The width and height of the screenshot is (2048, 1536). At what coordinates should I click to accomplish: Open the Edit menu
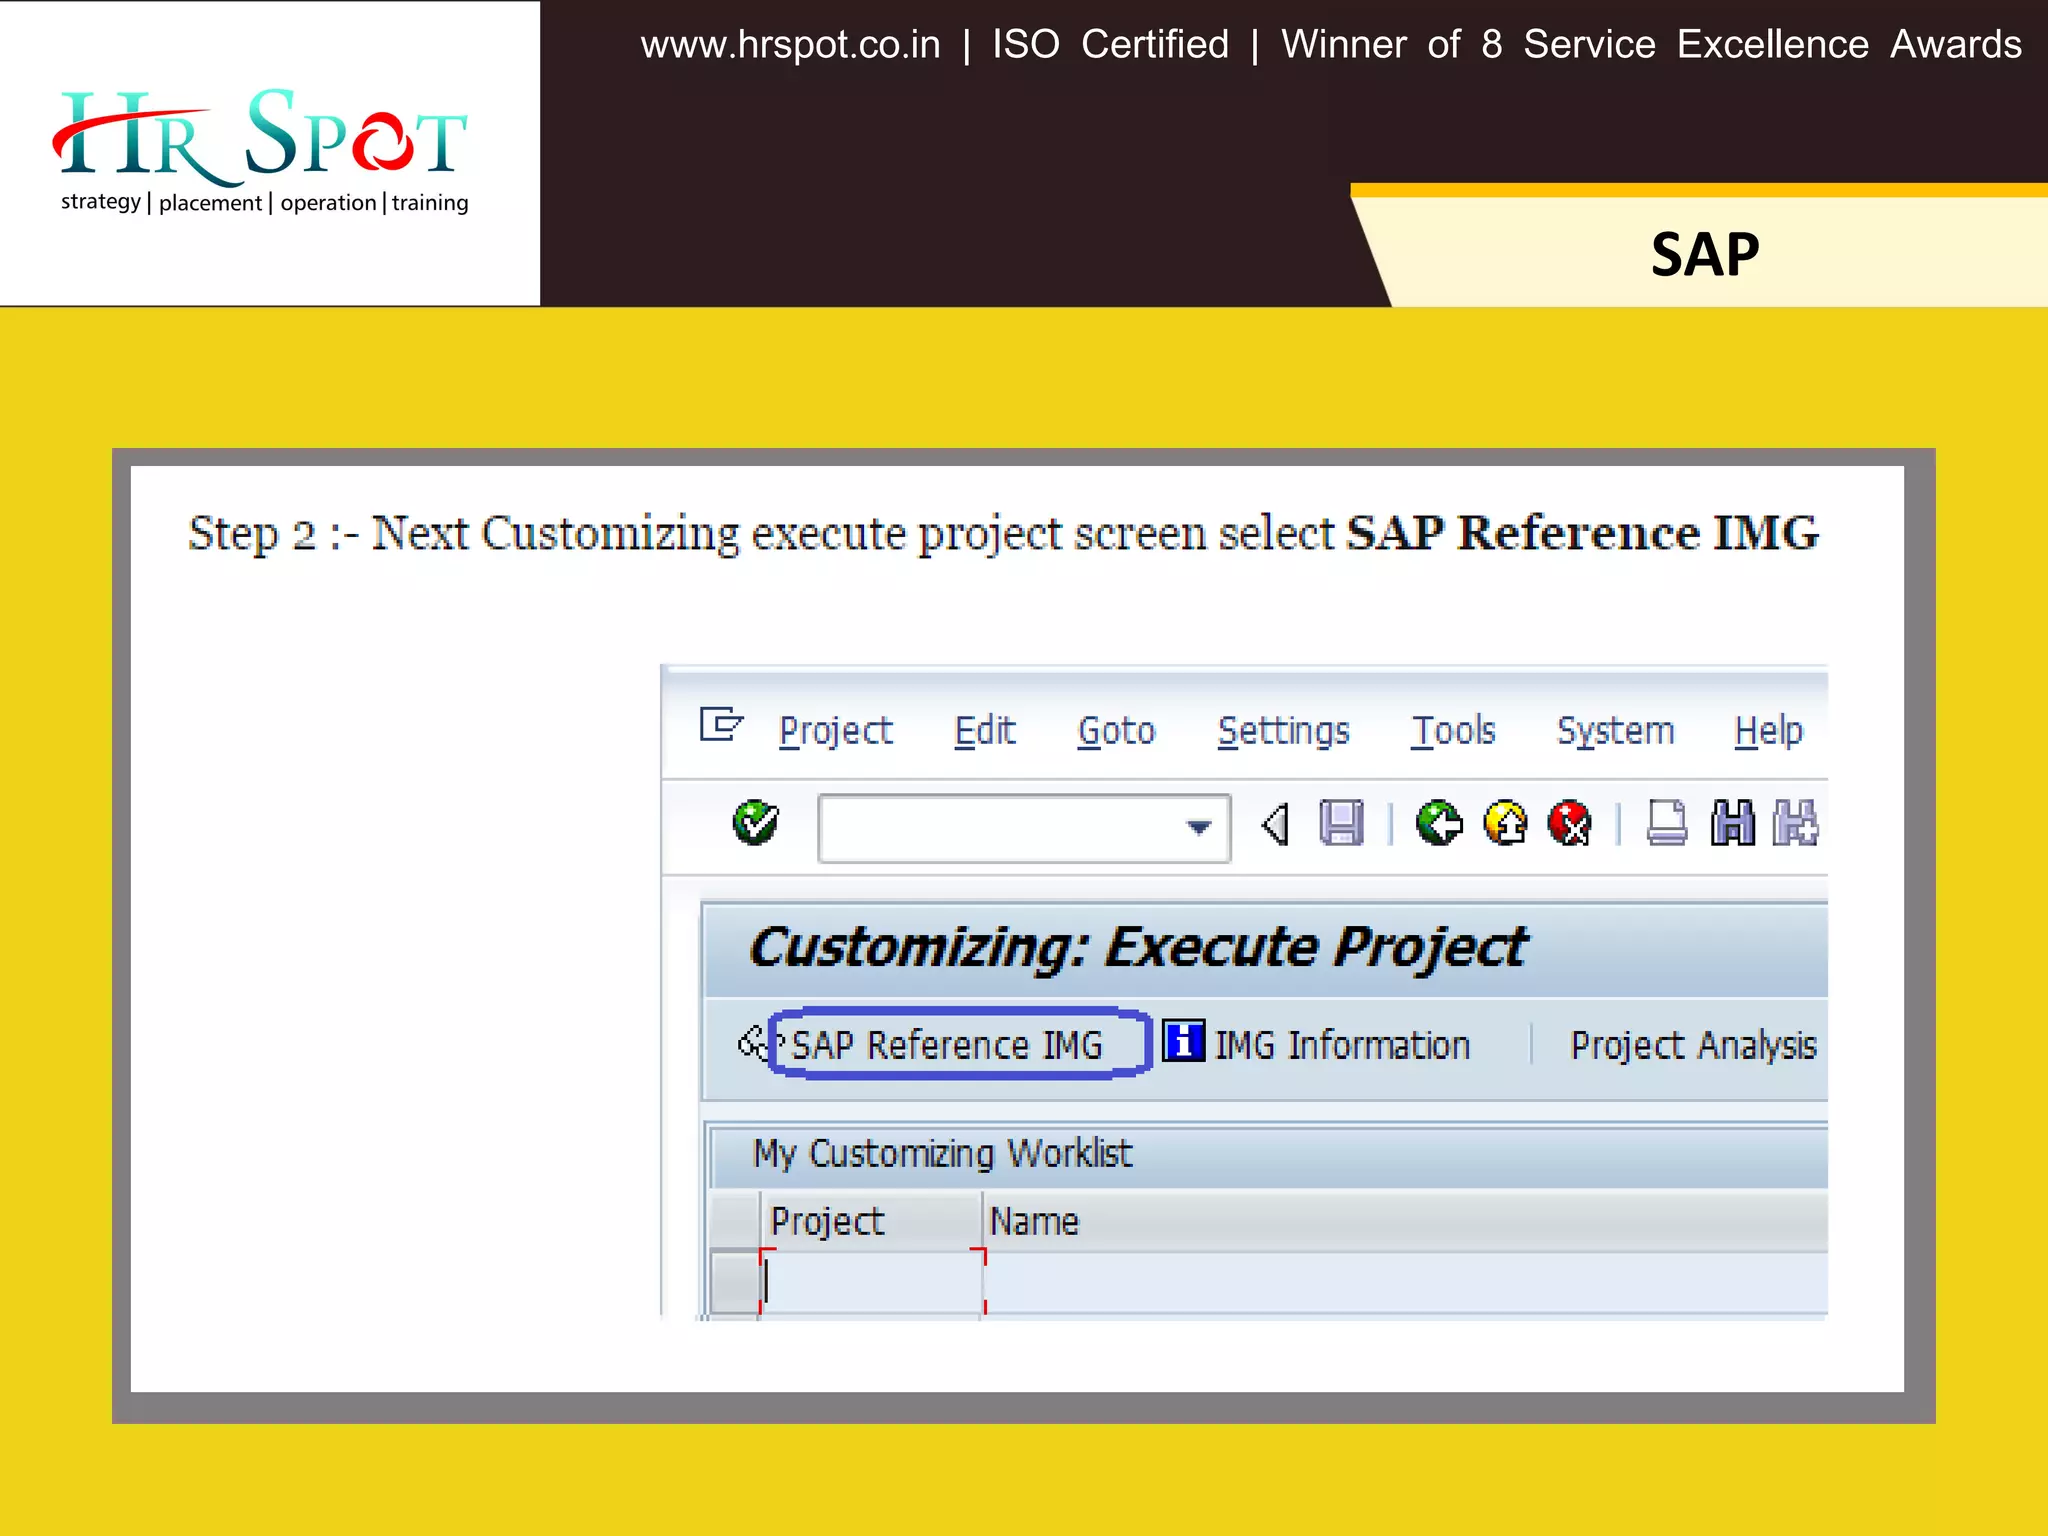click(x=985, y=731)
